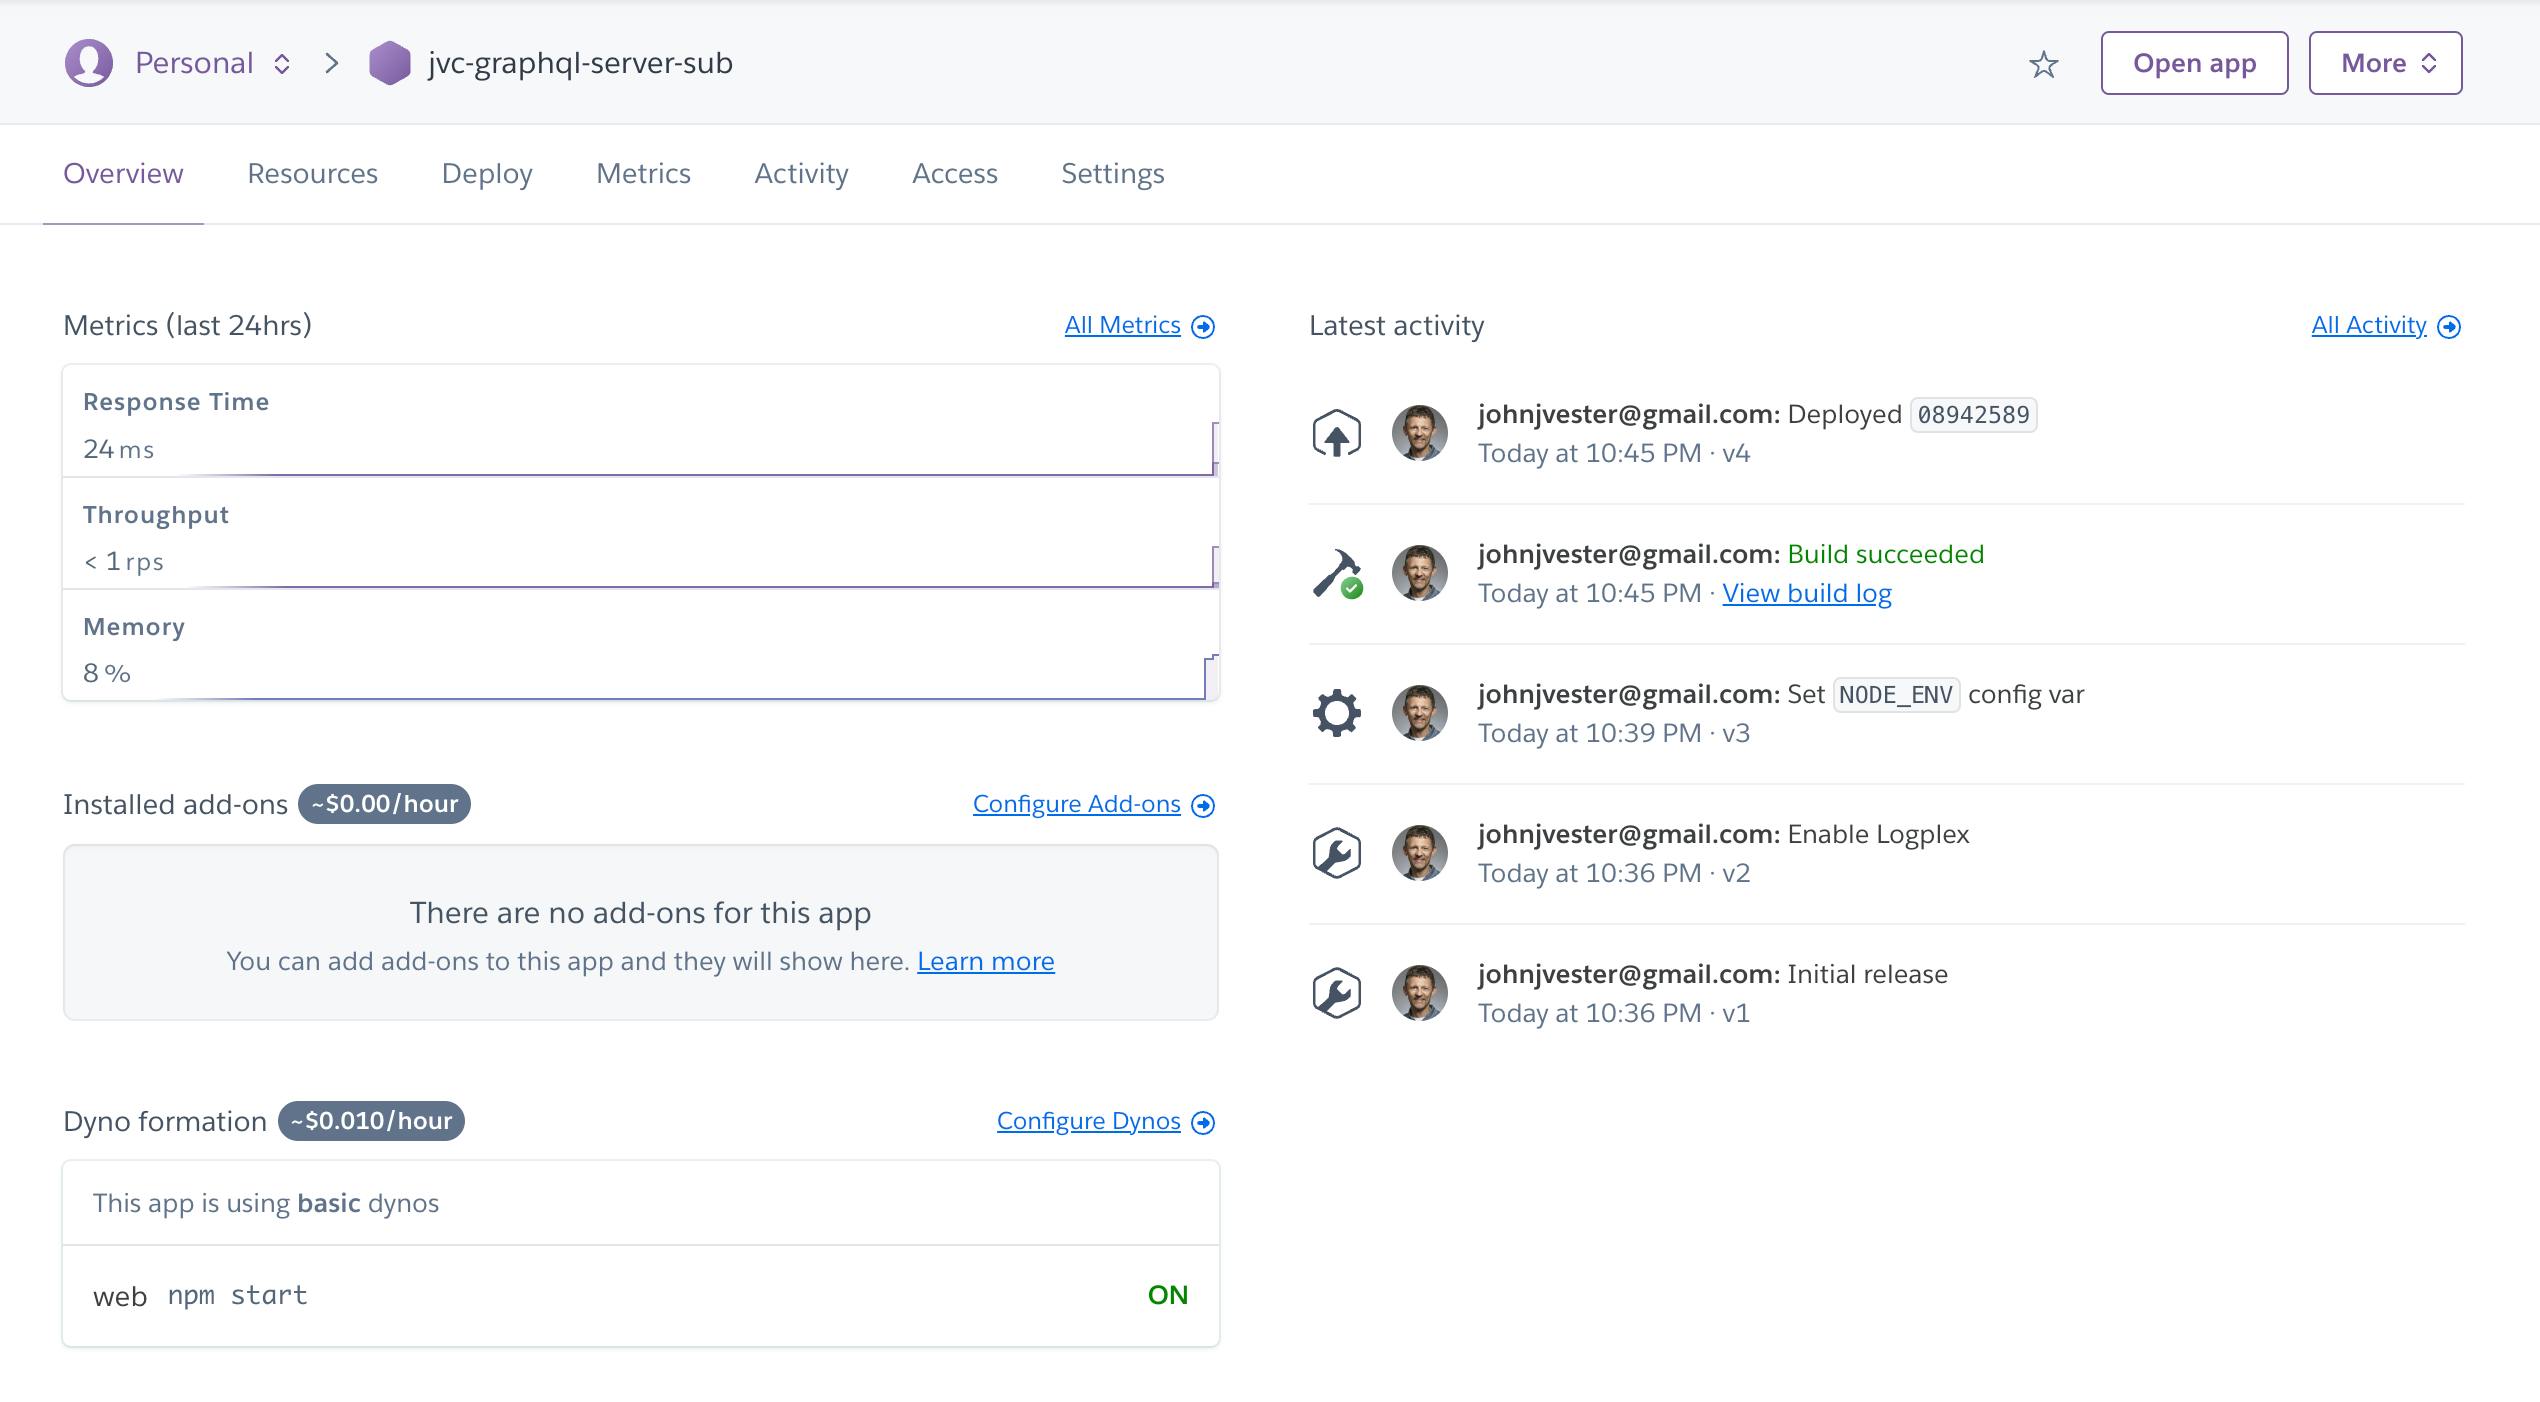This screenshot has width=2540, height=1402.
Task: Expand the Personal team switcher
Action: 282,64
